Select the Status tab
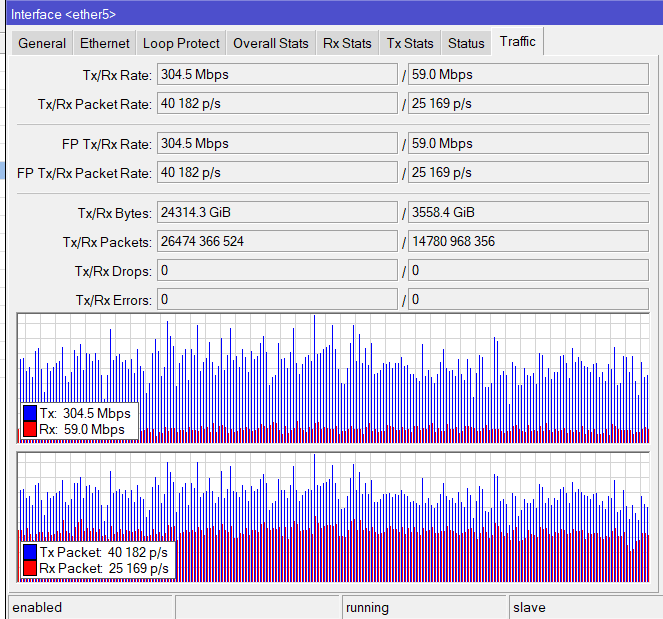The height and width of the screenshot is (619, 663). tap(466, 43)
